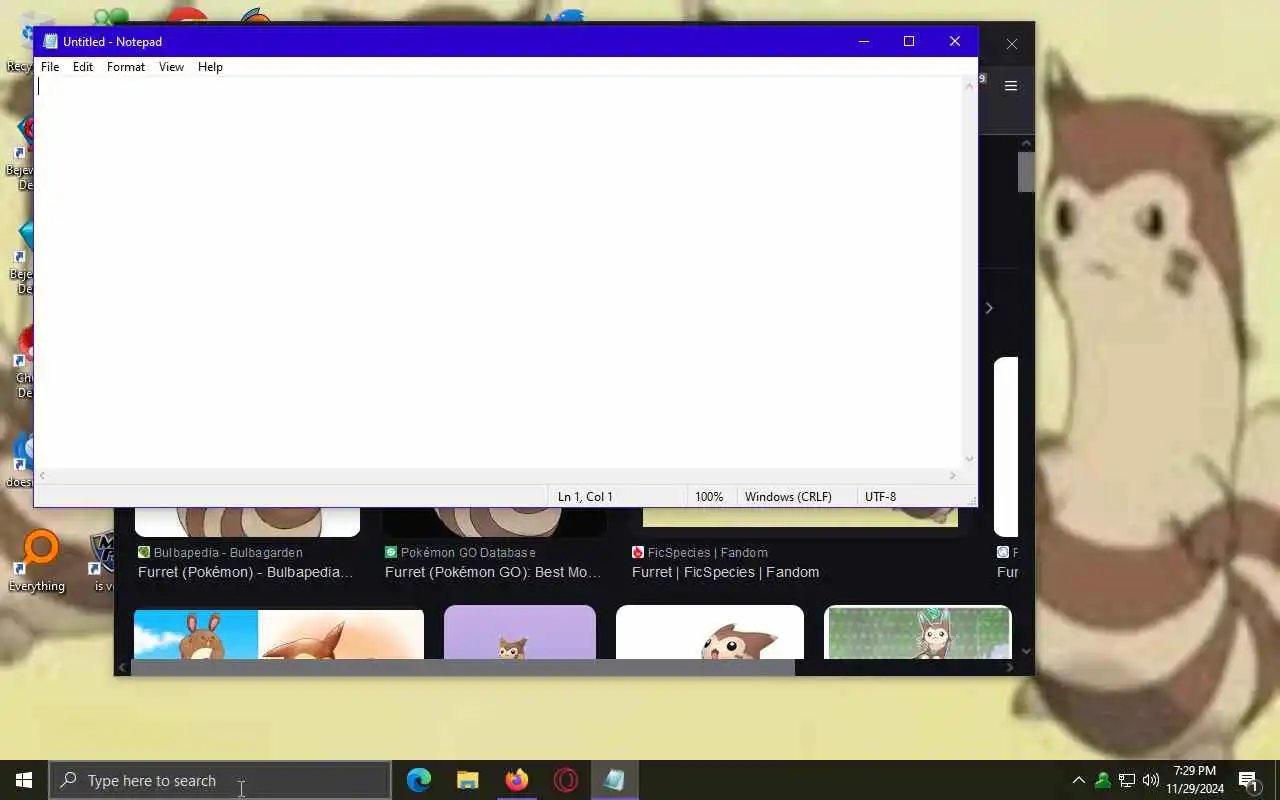Show hidden system tray icons
The height and width of the screenshot is (800, 1280).
point(1078,780)
